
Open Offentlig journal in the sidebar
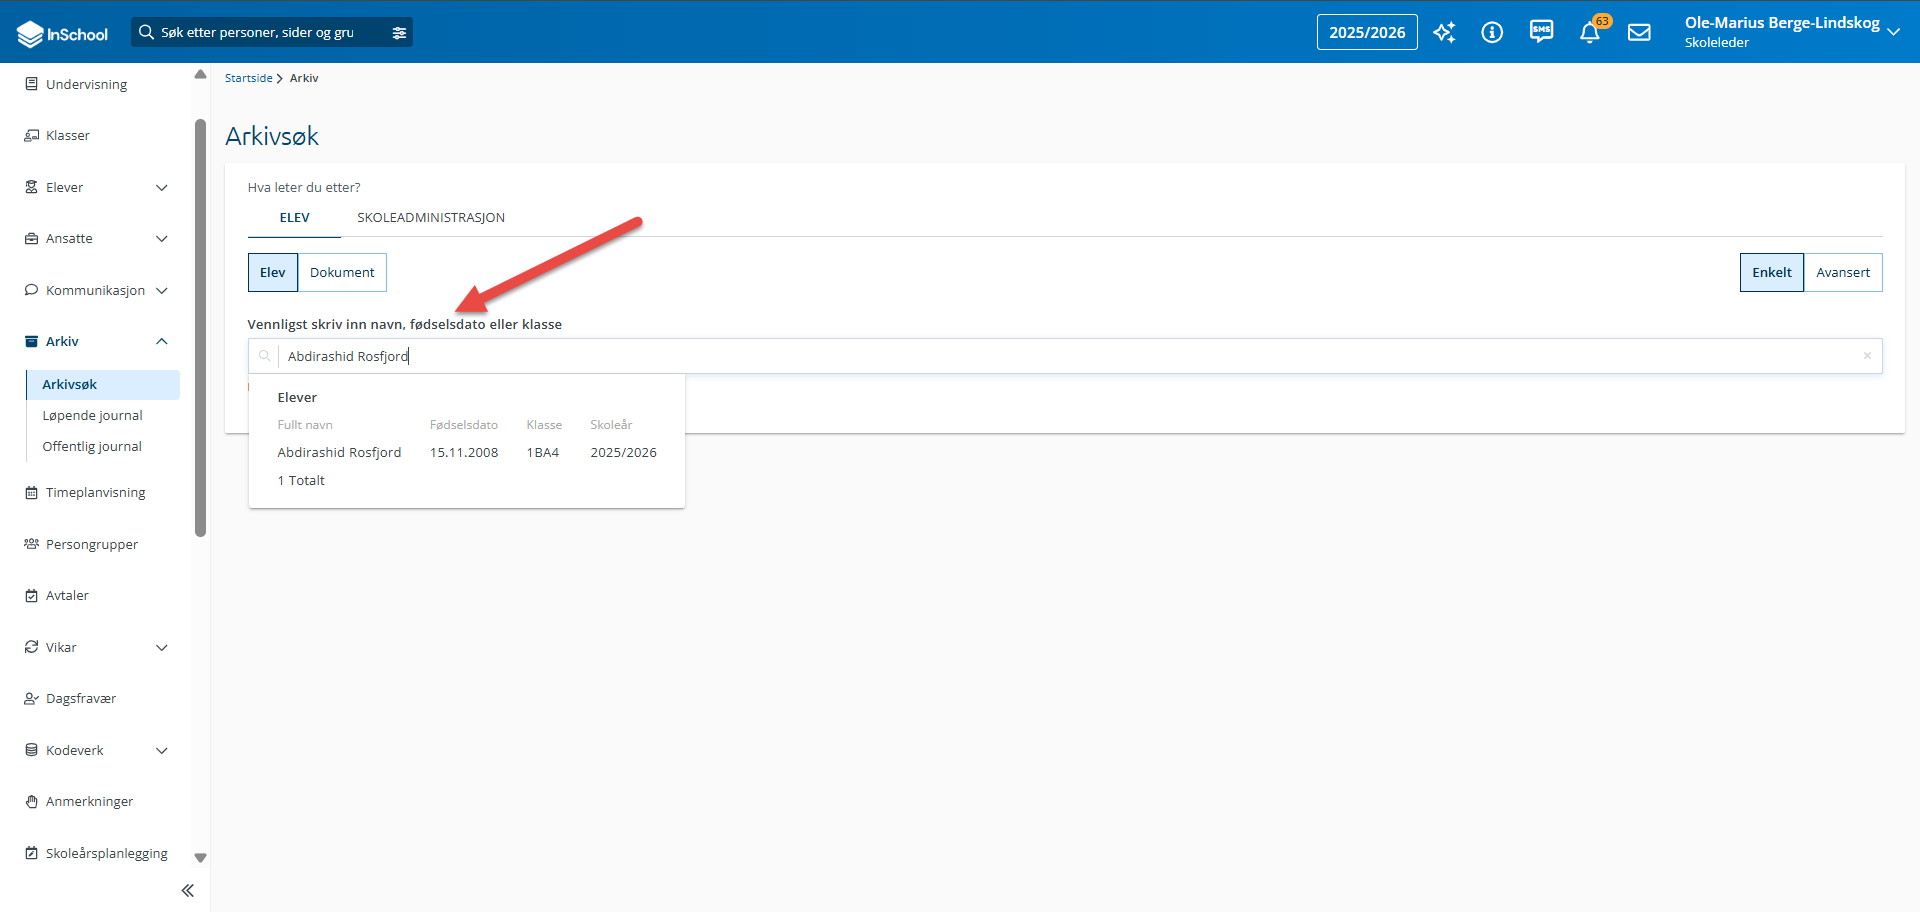pos(92,446)
